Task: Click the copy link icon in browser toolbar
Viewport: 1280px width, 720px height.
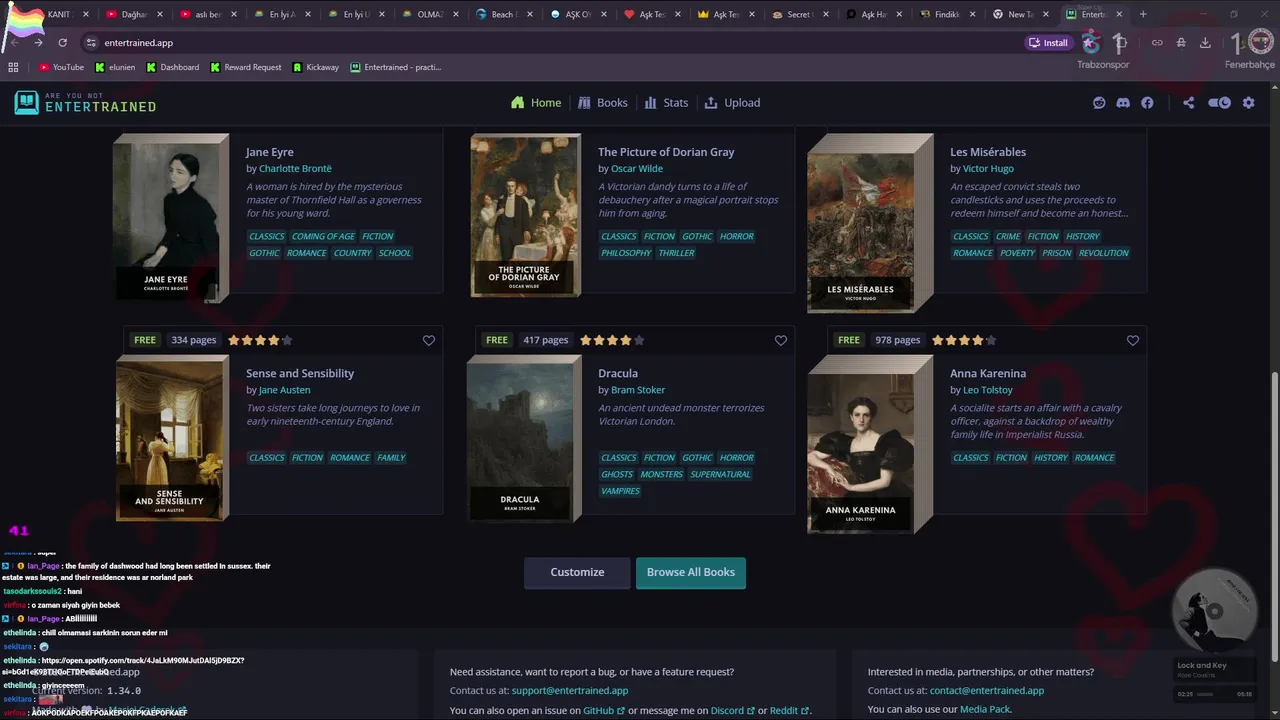Action: pos(1157,43)
